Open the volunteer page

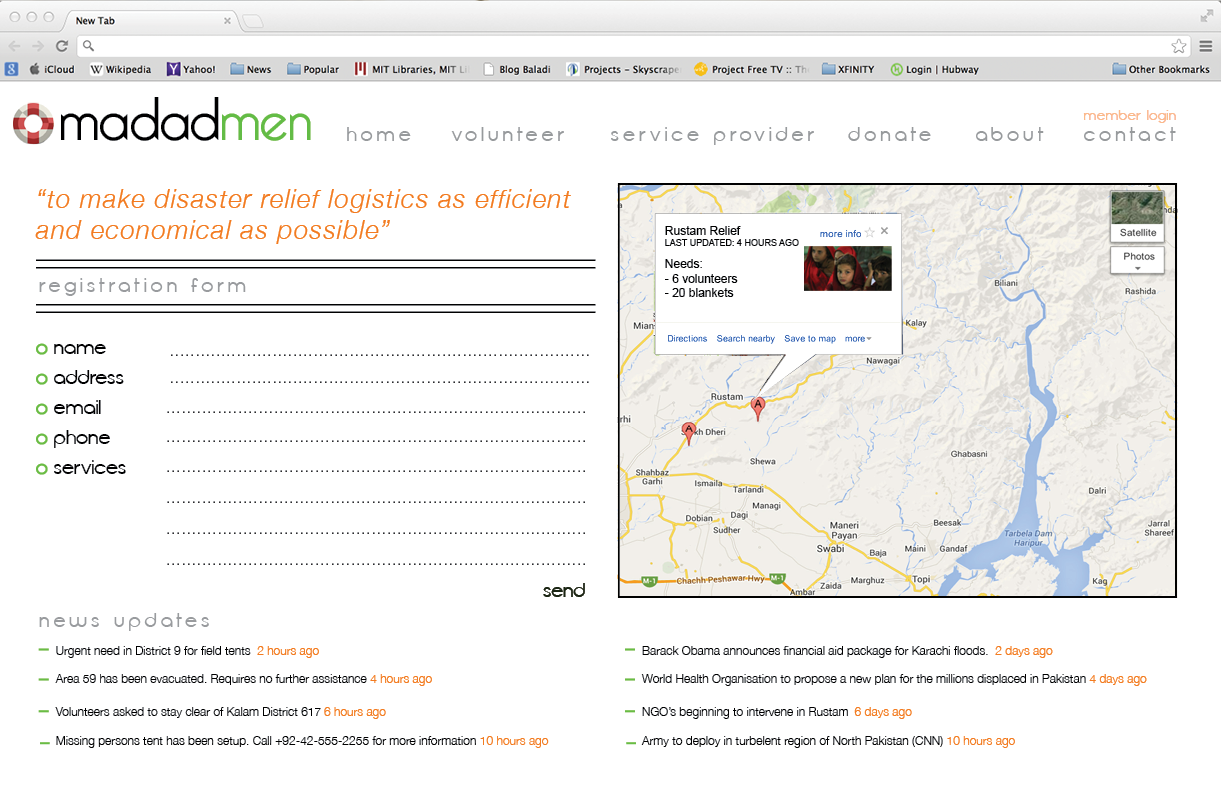point(508,134)
